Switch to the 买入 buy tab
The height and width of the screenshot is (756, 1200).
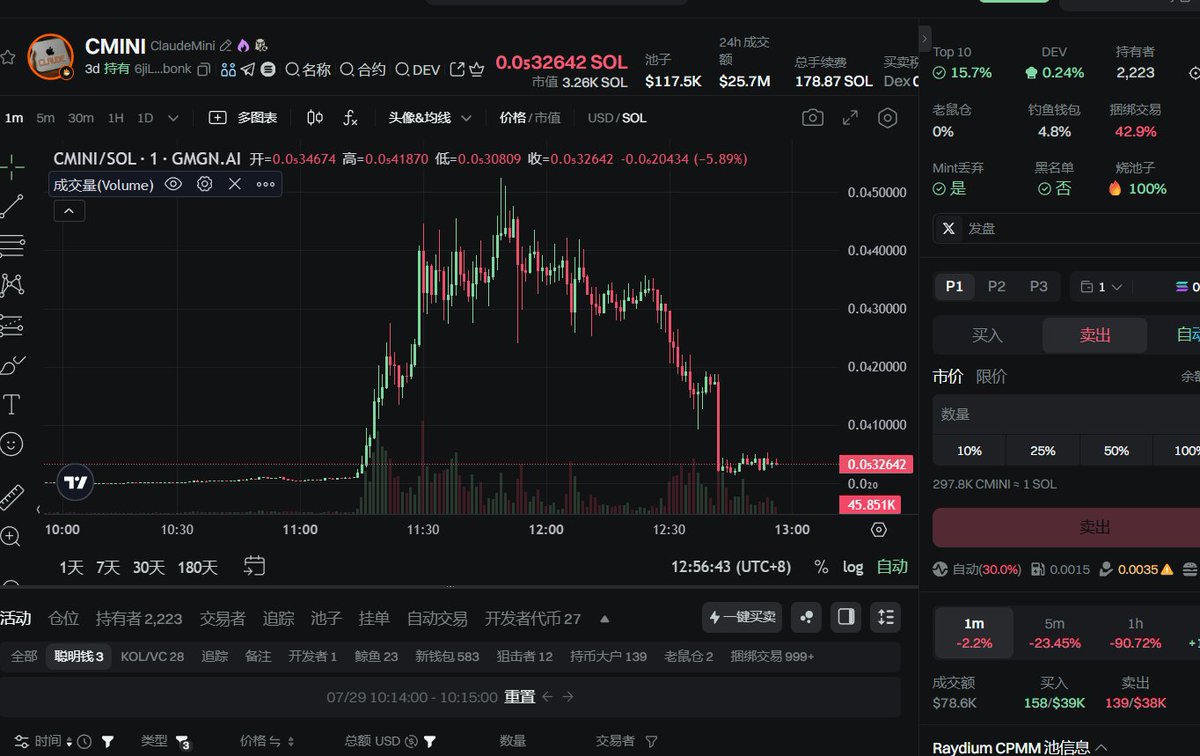pos(987,335)
